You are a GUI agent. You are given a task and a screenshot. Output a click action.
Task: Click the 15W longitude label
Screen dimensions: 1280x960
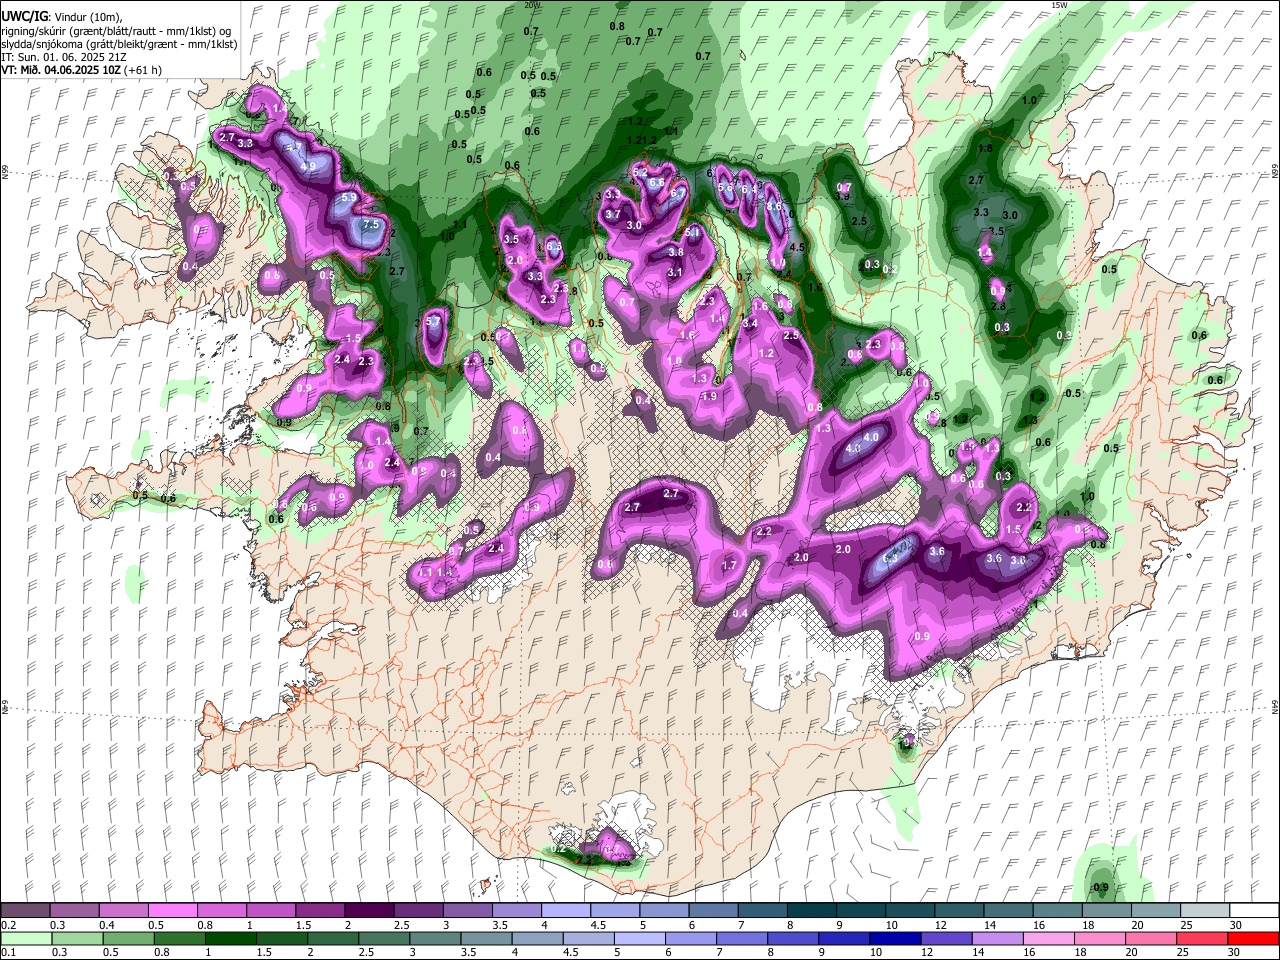(x=1060, y=5)
